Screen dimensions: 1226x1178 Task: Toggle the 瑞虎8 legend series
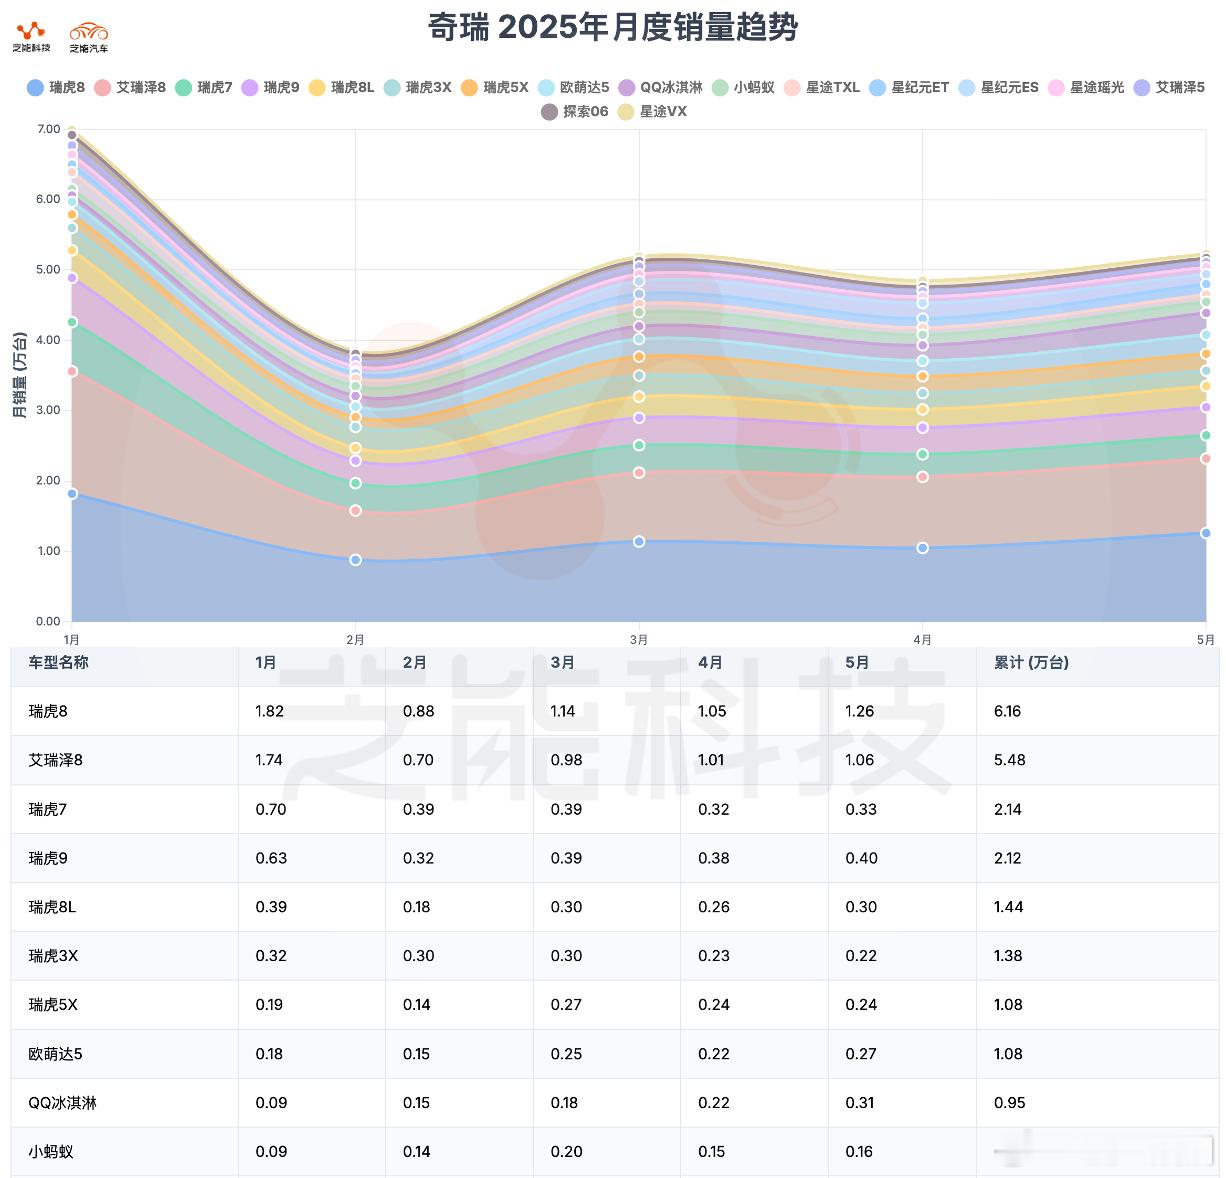(56, 88)
